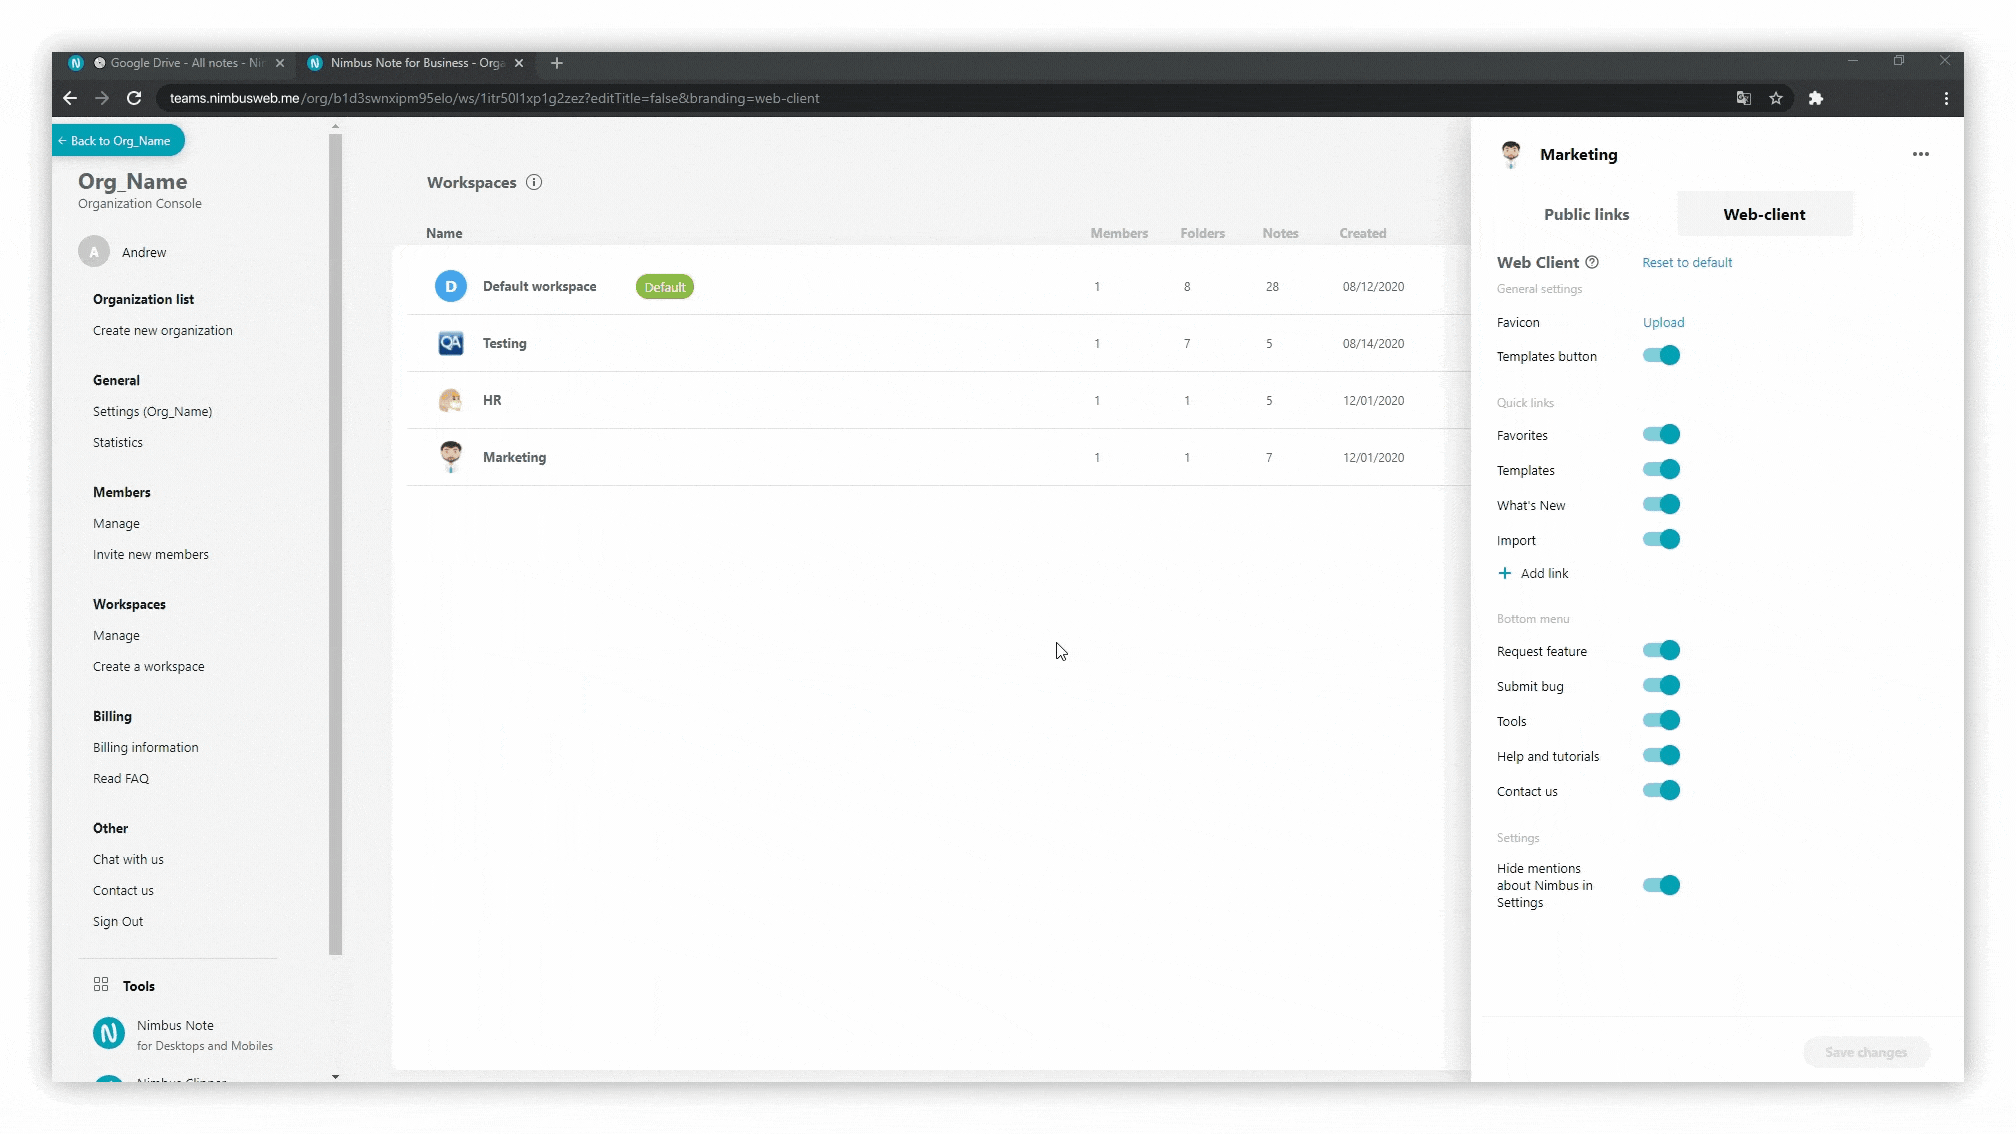Click Create new organization link
This screenshot has height=1134, width=2016.
click(x=162, y=330)
